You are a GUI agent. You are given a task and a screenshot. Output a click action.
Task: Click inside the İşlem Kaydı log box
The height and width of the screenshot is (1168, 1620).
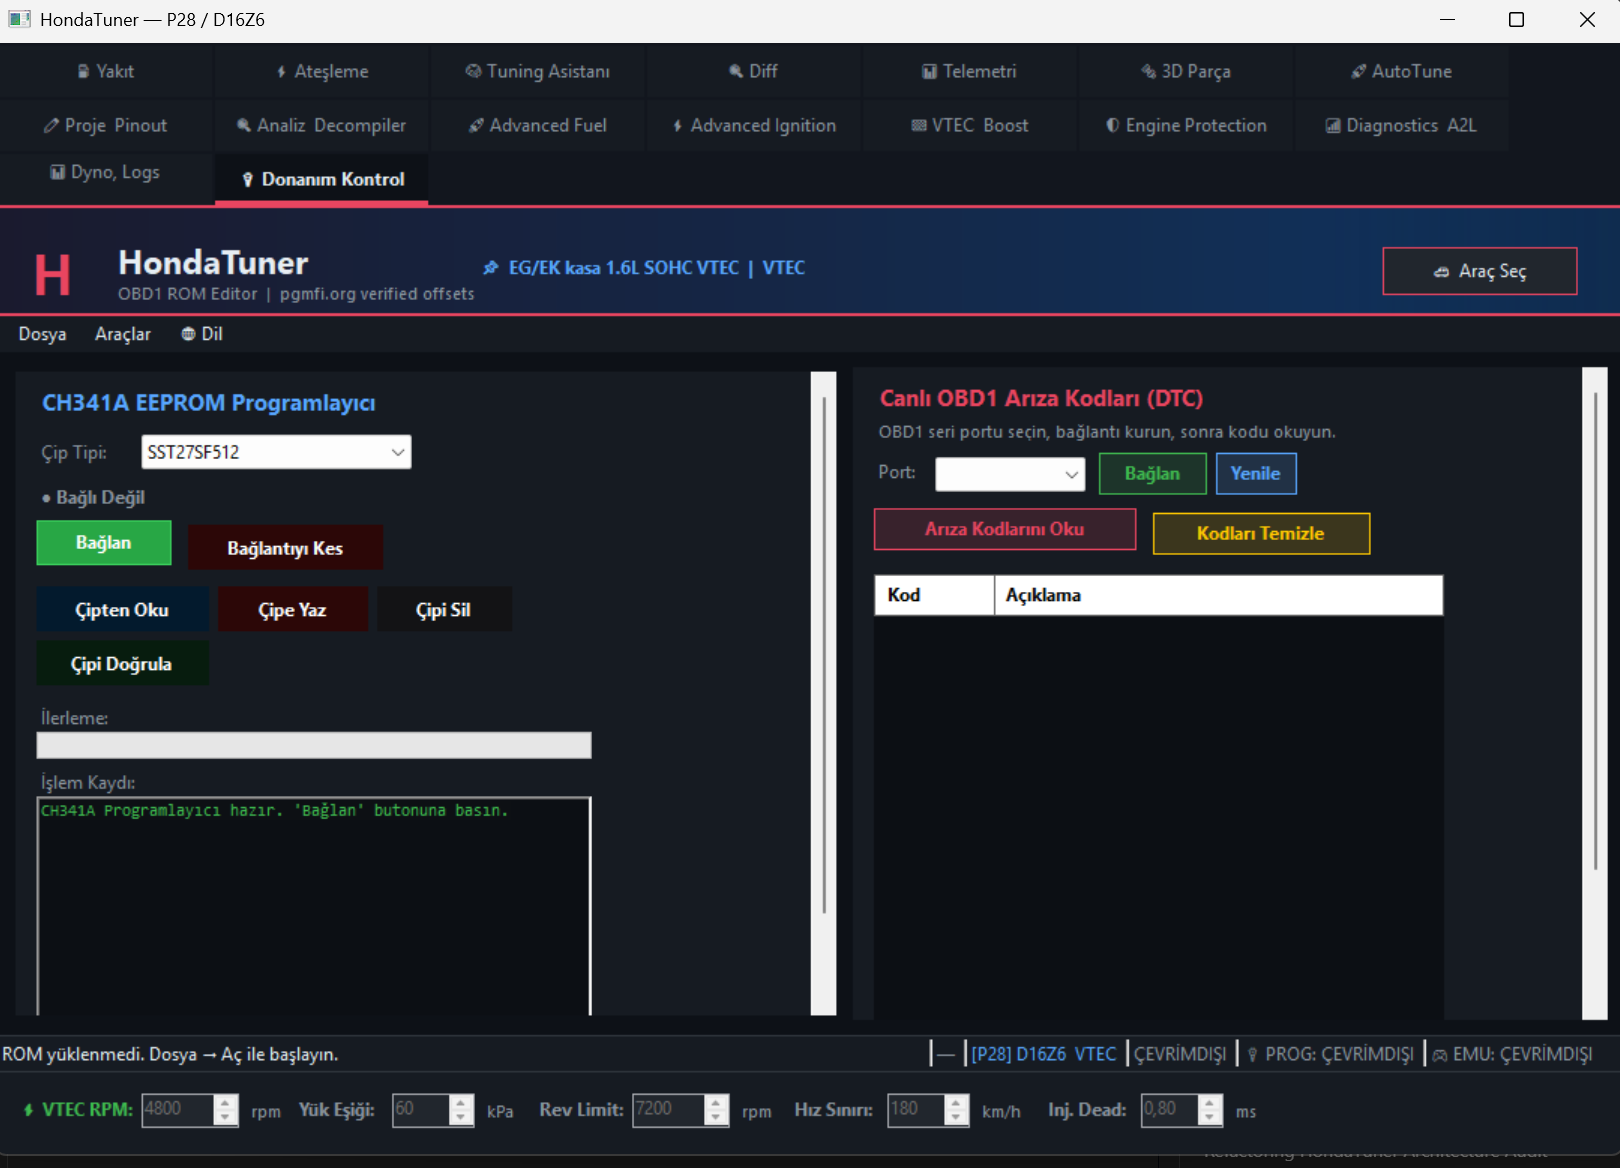pos(314,906)
